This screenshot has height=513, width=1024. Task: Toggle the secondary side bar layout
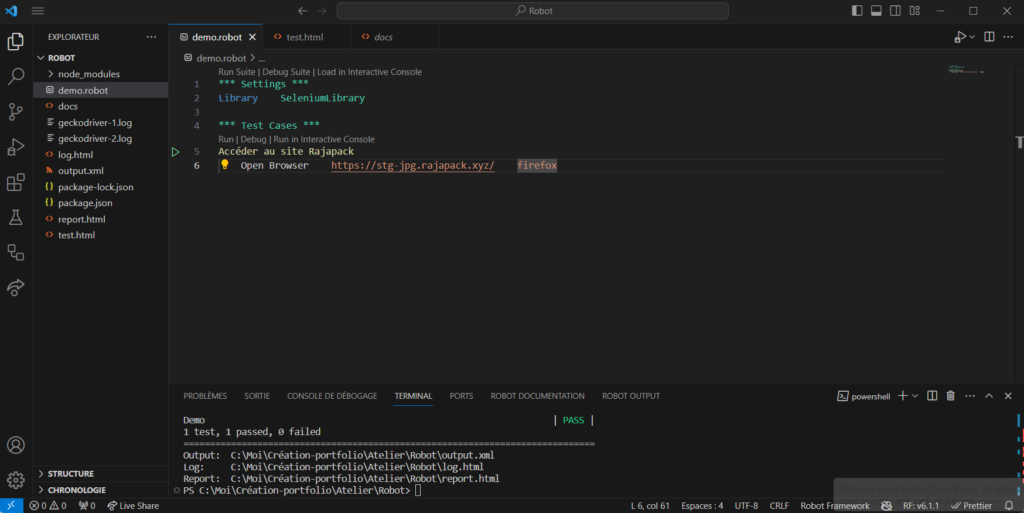pos(895,10)
